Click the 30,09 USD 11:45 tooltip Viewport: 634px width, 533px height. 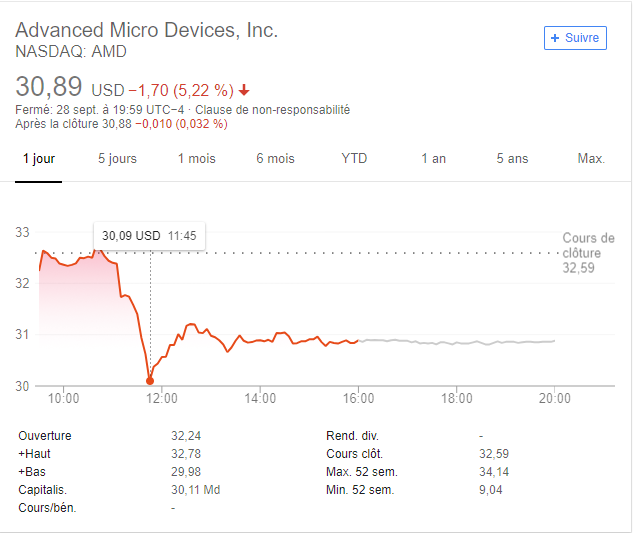(149, 236)
